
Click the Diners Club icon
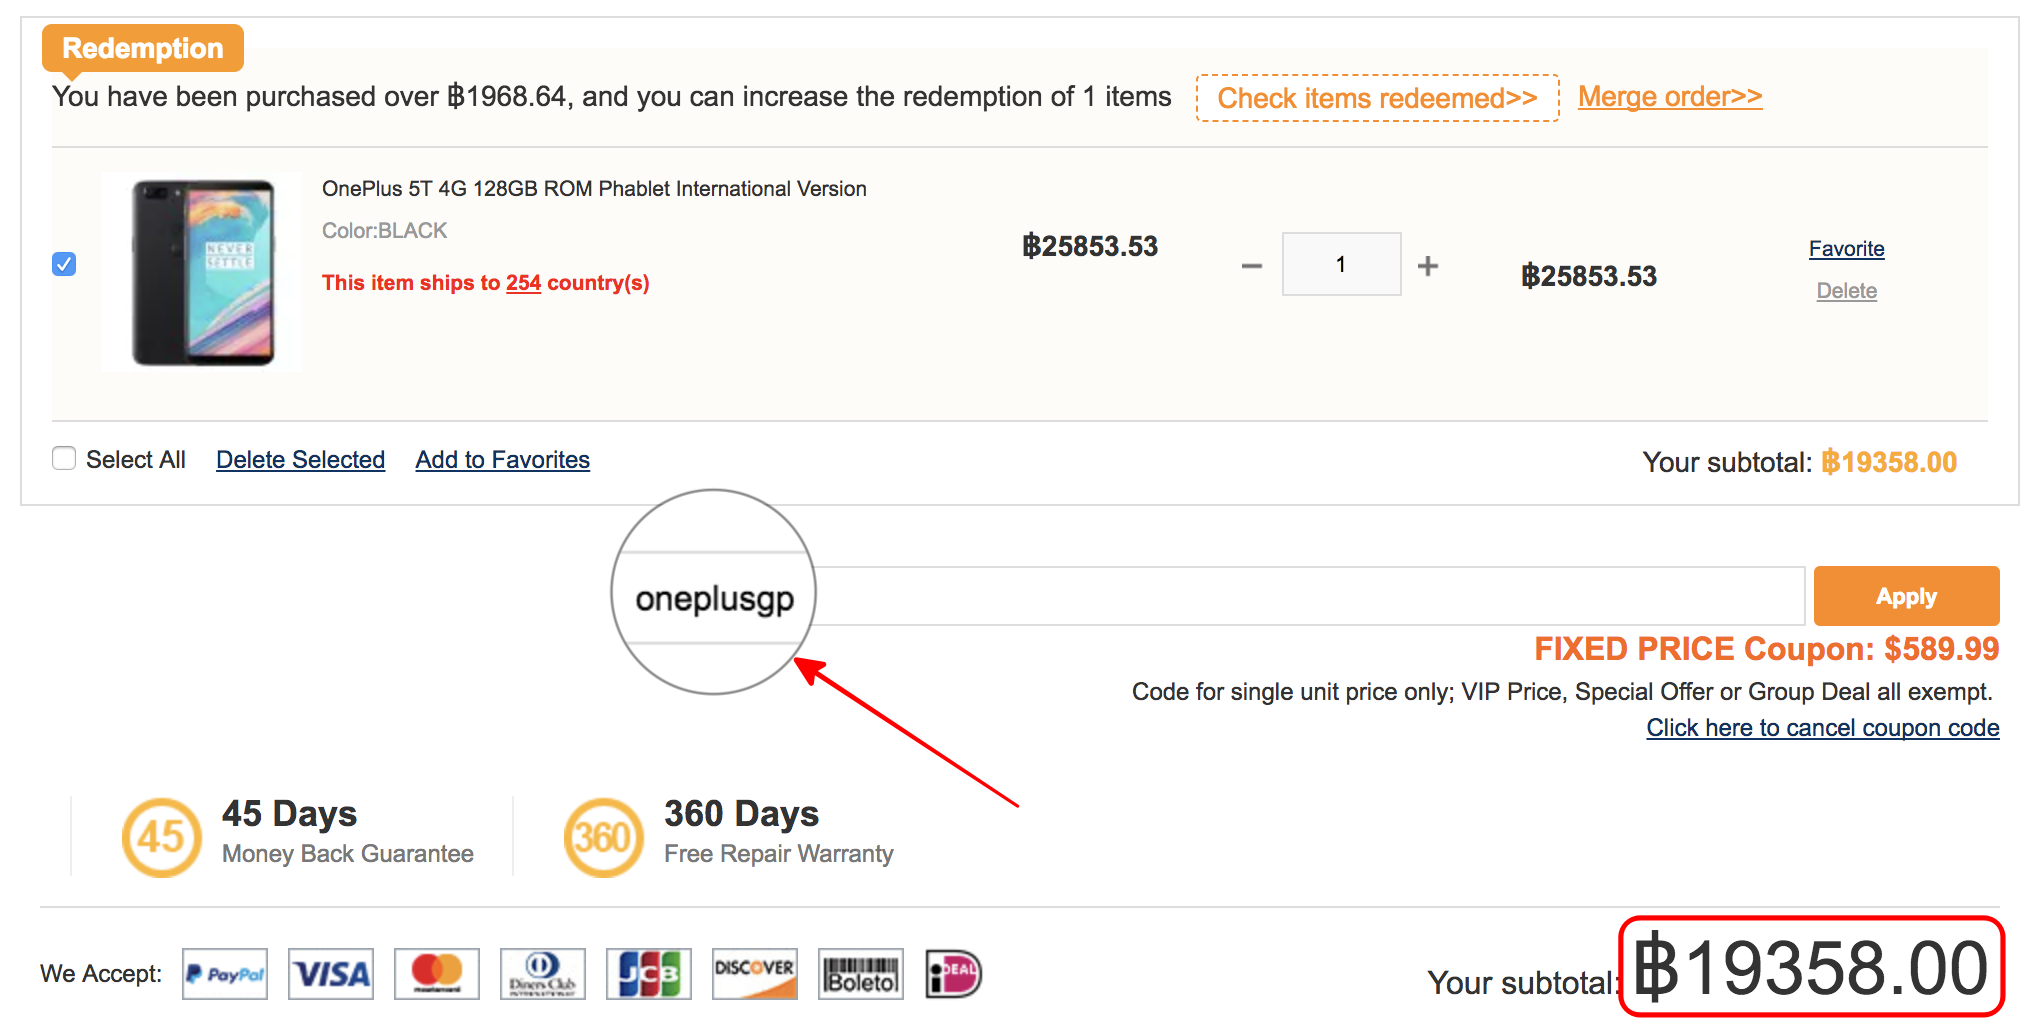click(543, 974)
